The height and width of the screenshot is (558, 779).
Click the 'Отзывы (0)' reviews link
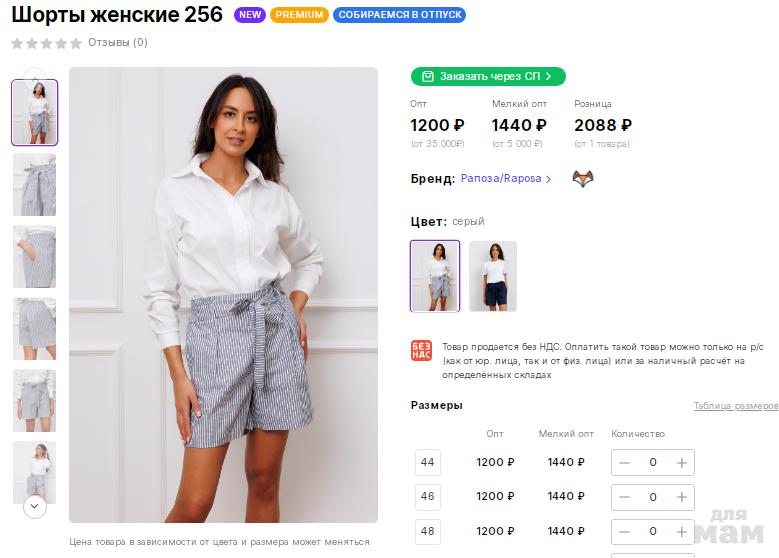click(x=118, y=43)
